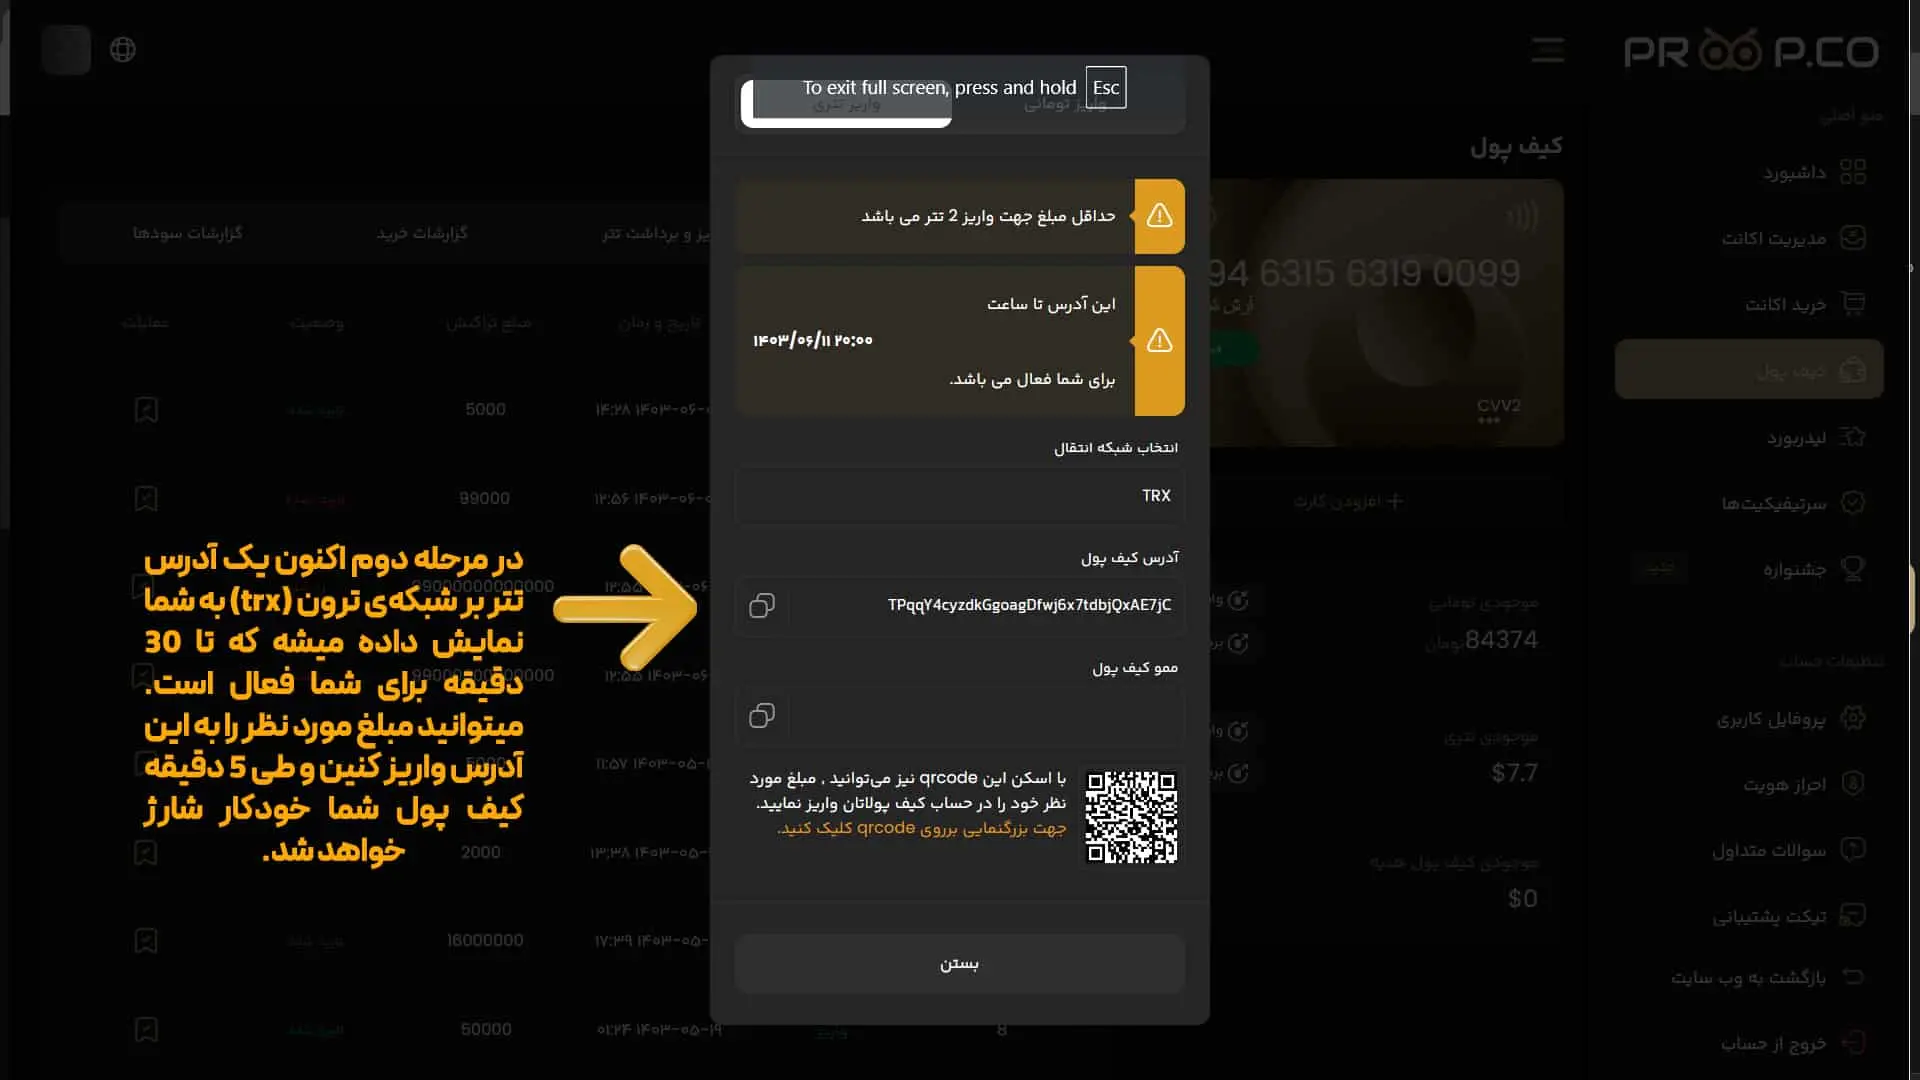Open احراز هویت sidebar icon
Image resolution: width=1920 pixels, height=1080 pixels.
pos(1853,785)
